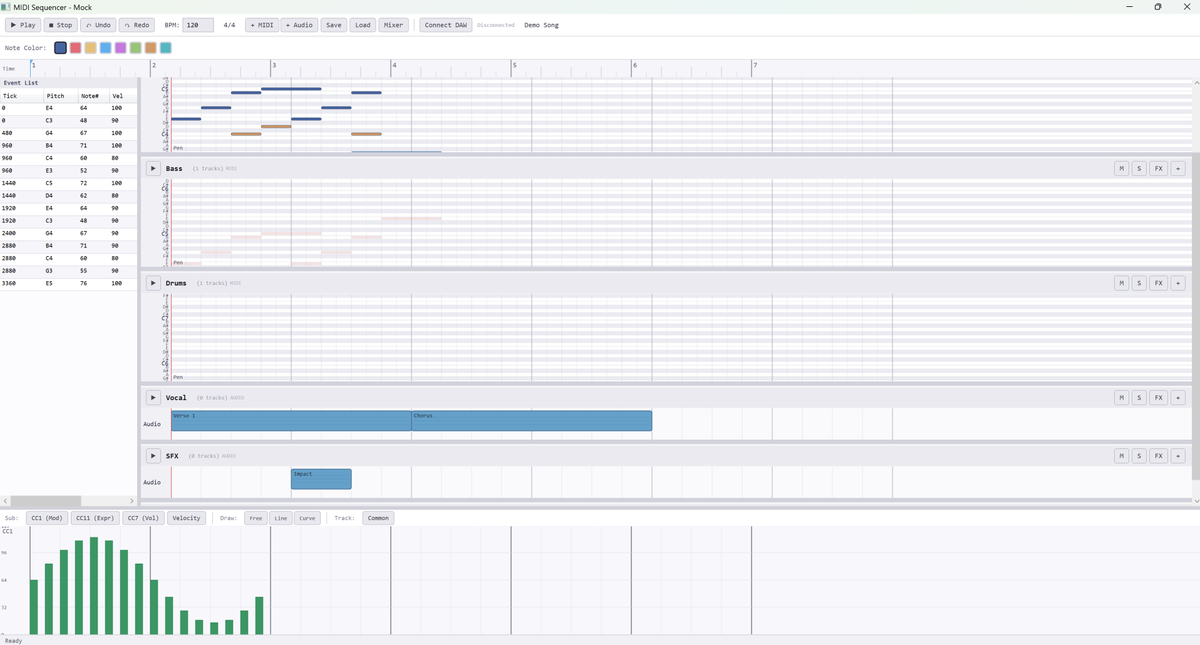The image size is (1200, 645).
Task: Add a track to the Drums group
Action: 1177,283
